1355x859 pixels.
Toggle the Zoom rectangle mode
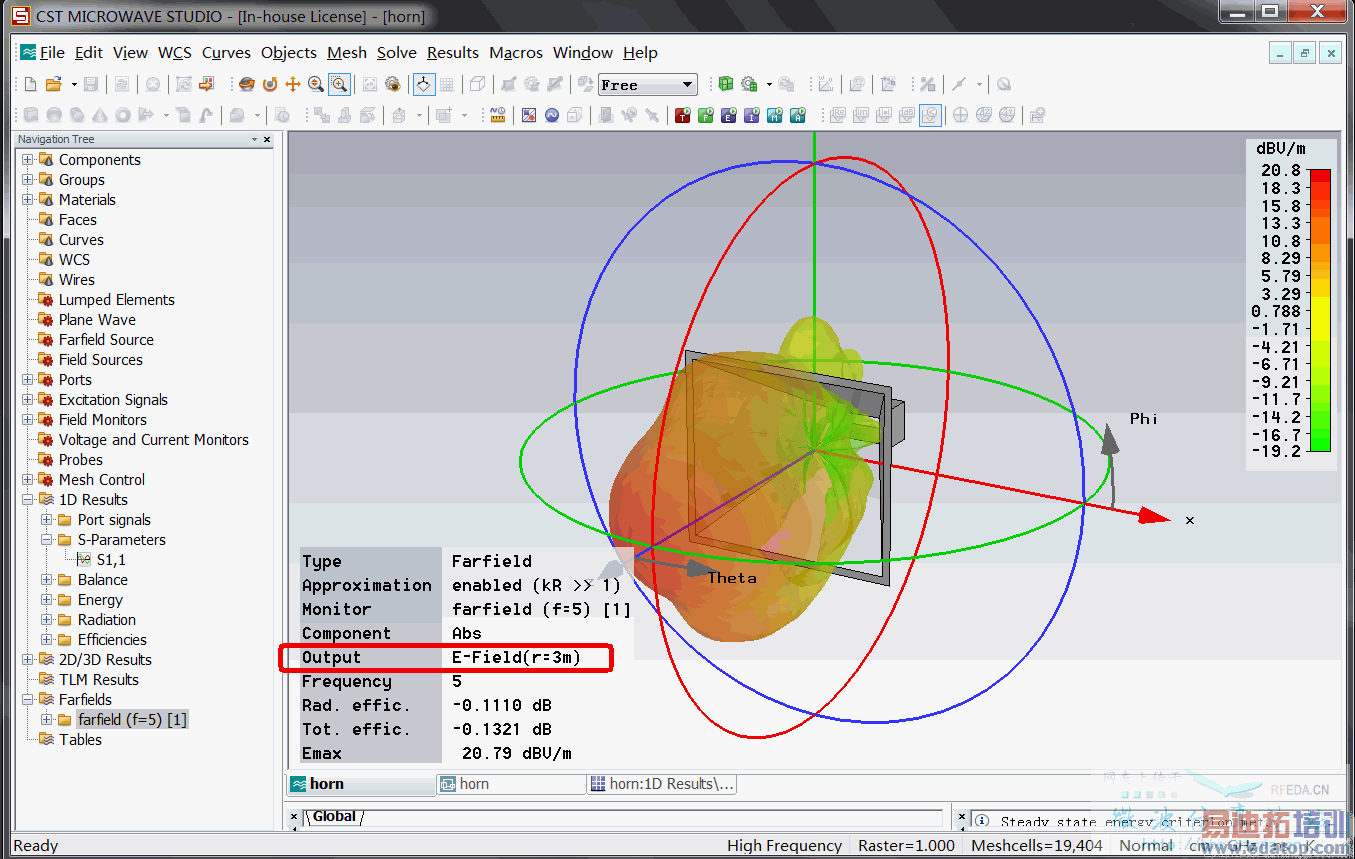tap(340, 85)
